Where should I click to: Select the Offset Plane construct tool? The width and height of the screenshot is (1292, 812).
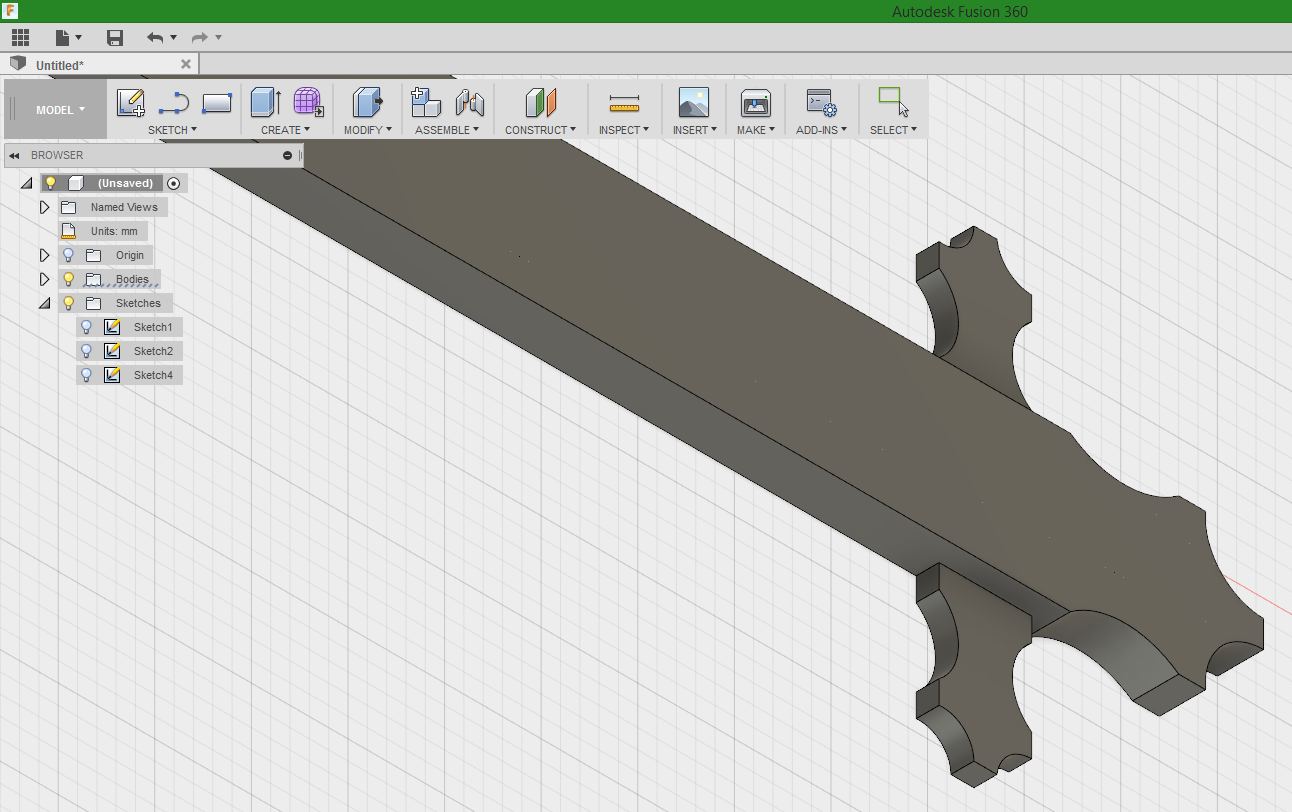point(540,102)
